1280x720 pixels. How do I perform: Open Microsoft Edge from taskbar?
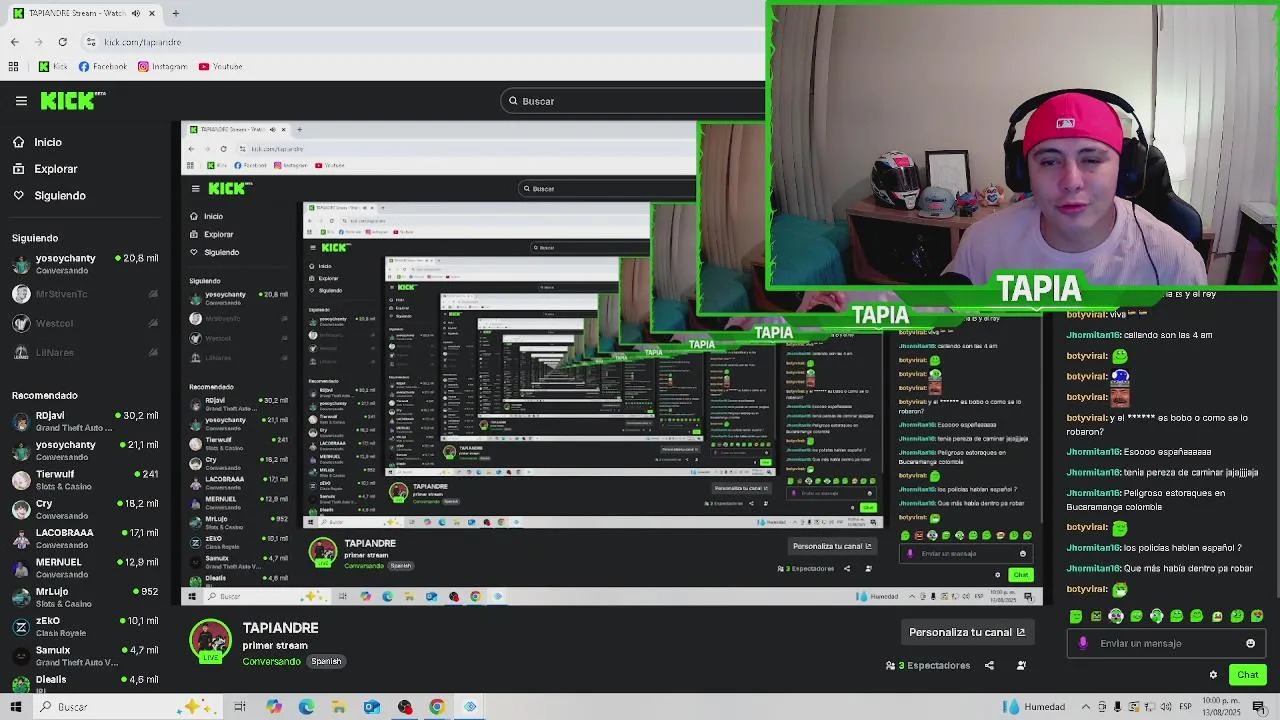pyautogui.click(x=306, y=707)
